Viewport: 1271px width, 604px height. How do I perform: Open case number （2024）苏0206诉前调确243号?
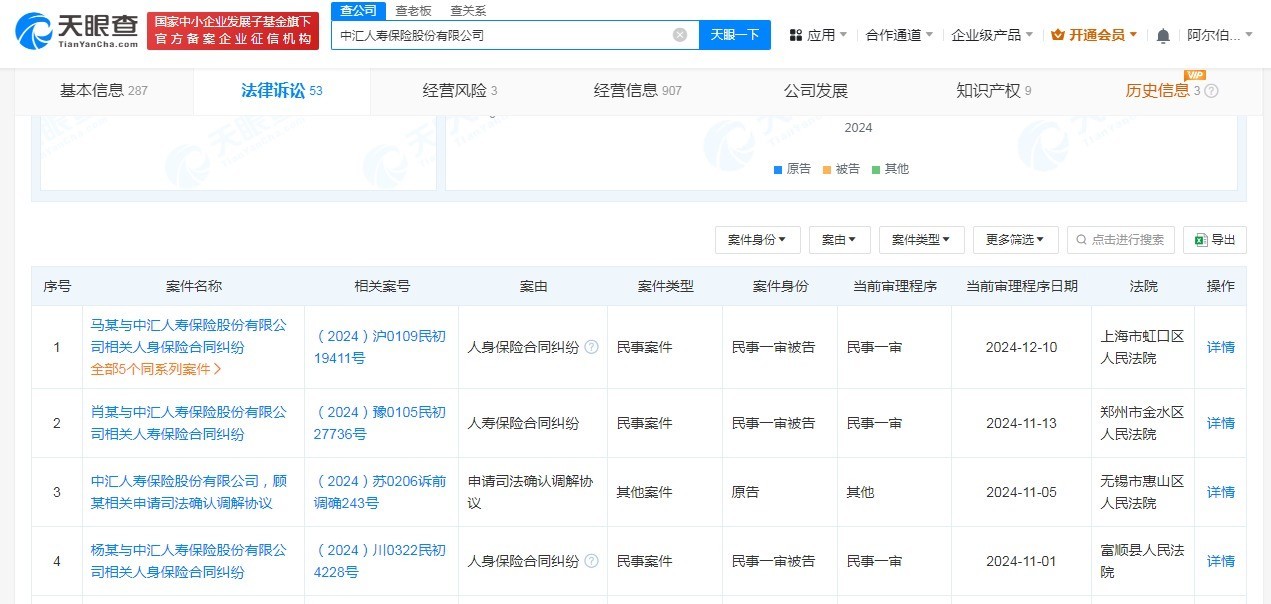click(x=380, y=492)
